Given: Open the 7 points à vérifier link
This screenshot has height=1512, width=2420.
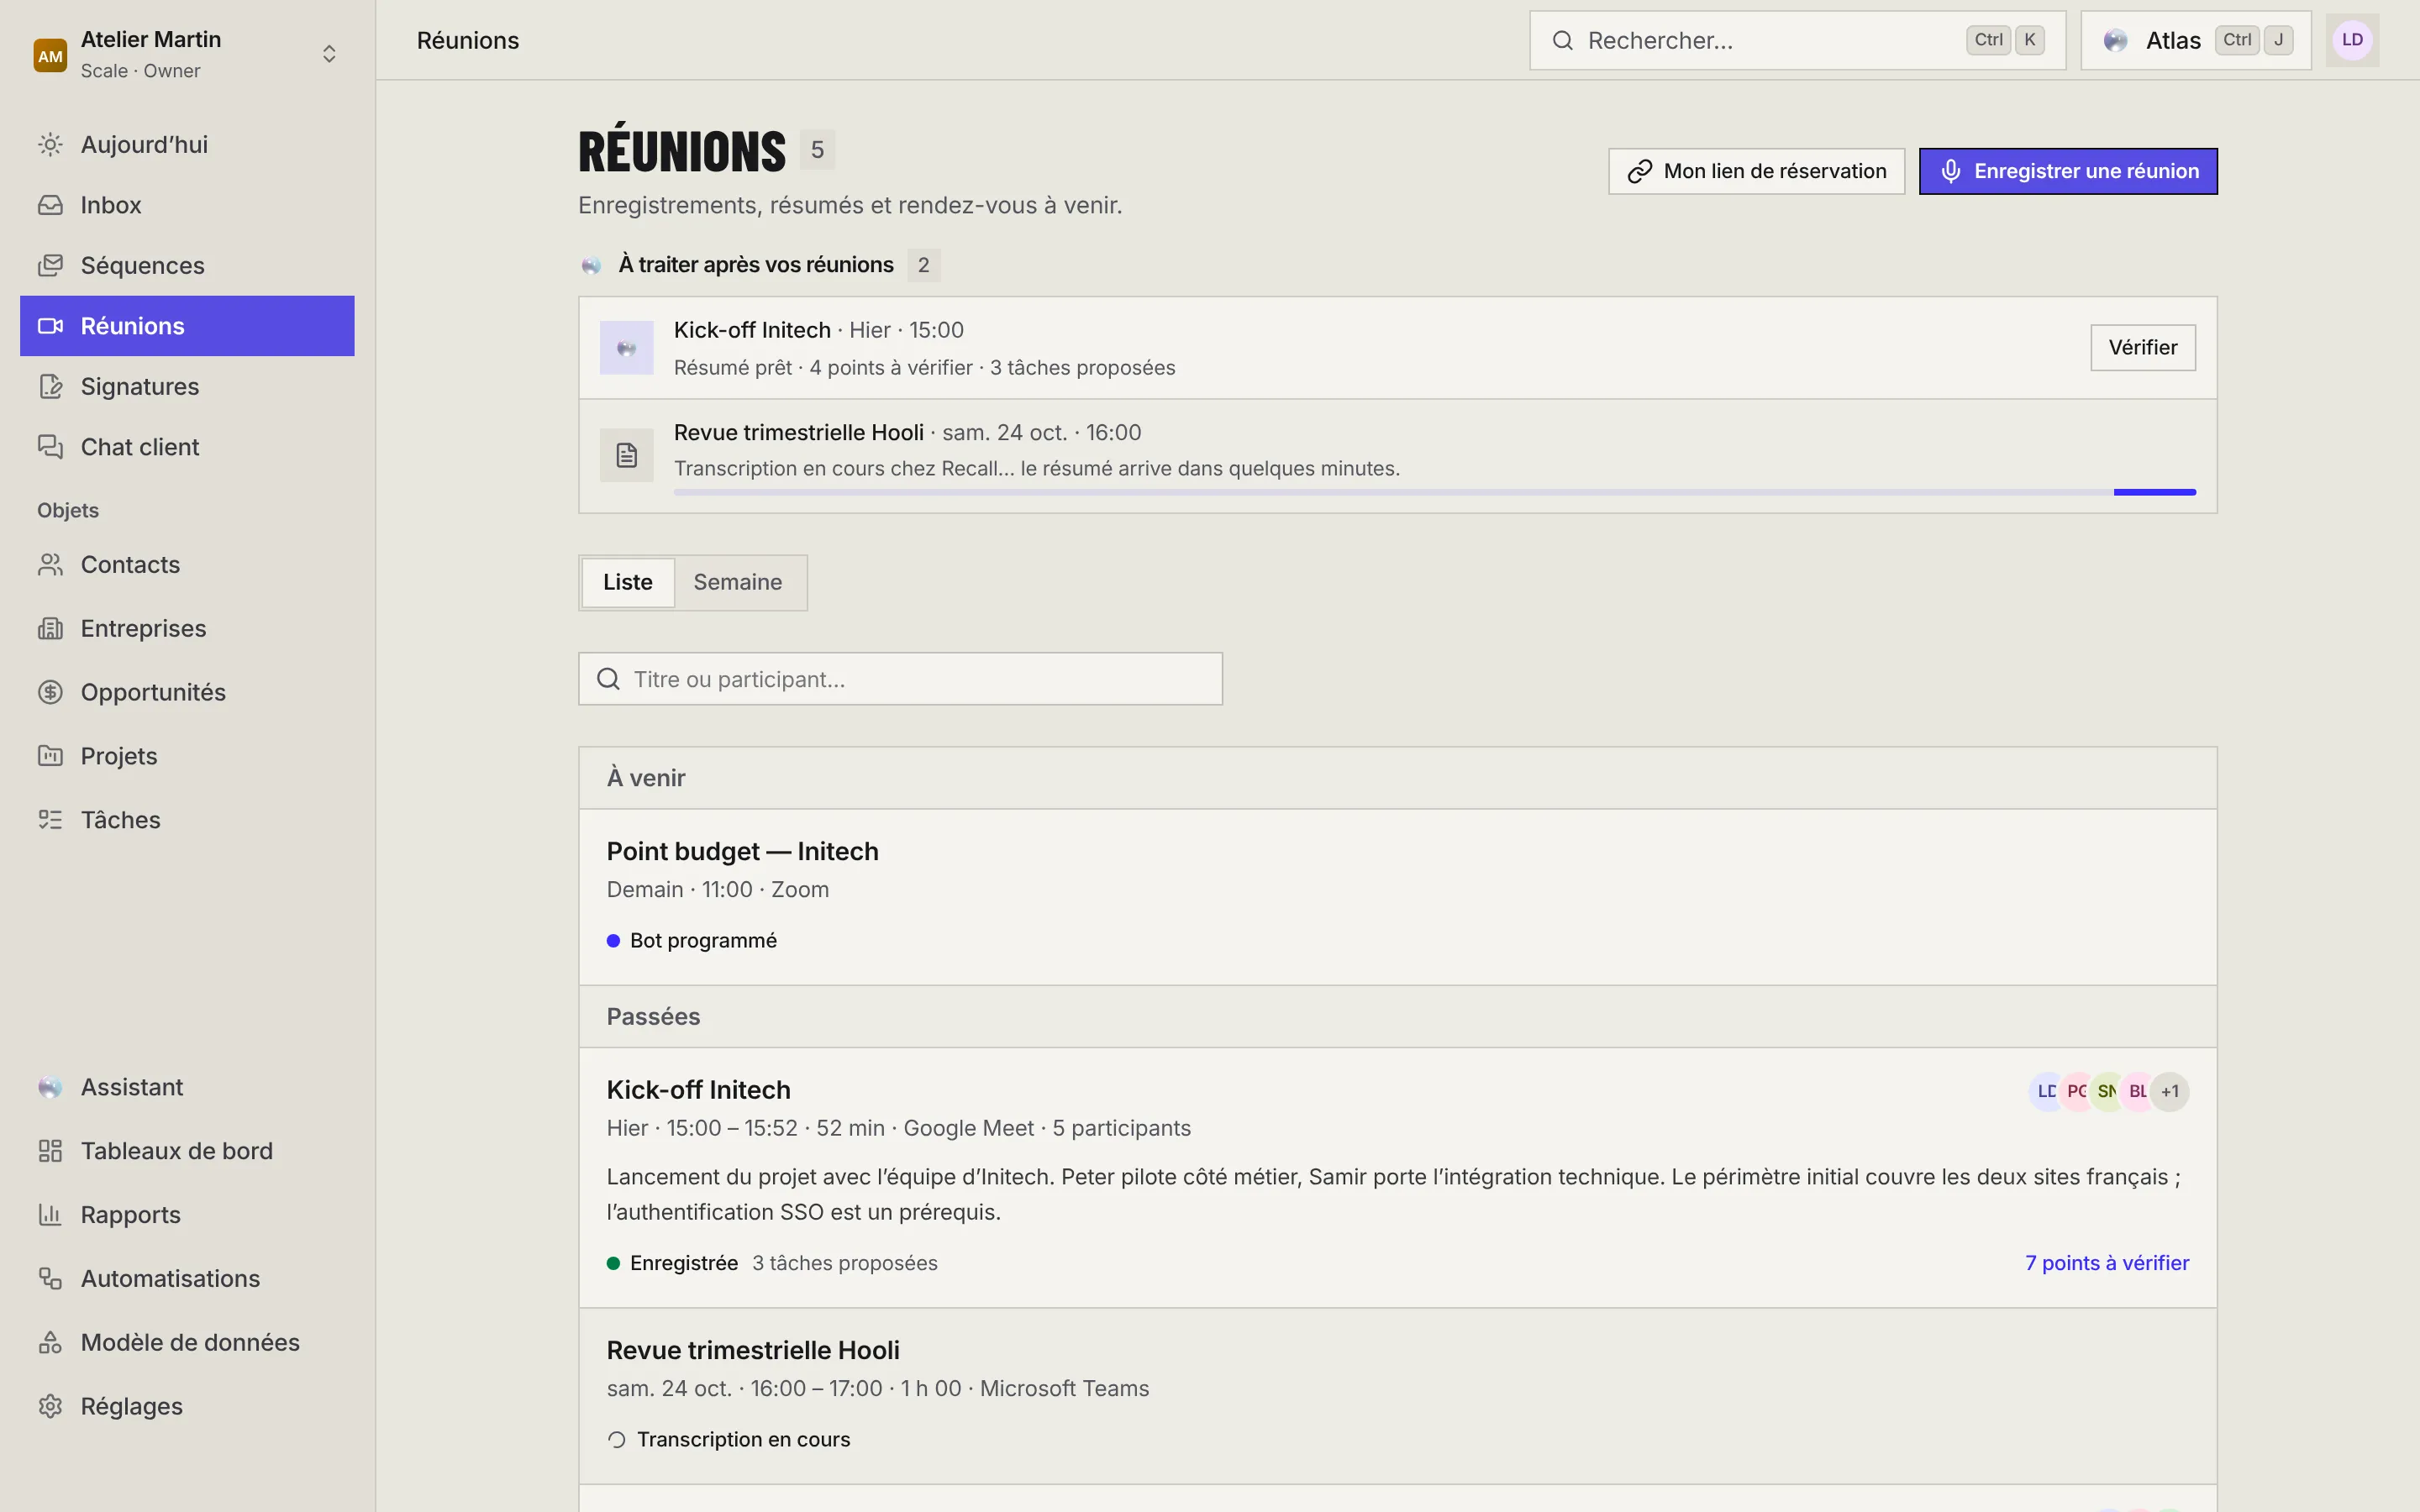Looking at the screenshot, I should pos(2107,1263).
